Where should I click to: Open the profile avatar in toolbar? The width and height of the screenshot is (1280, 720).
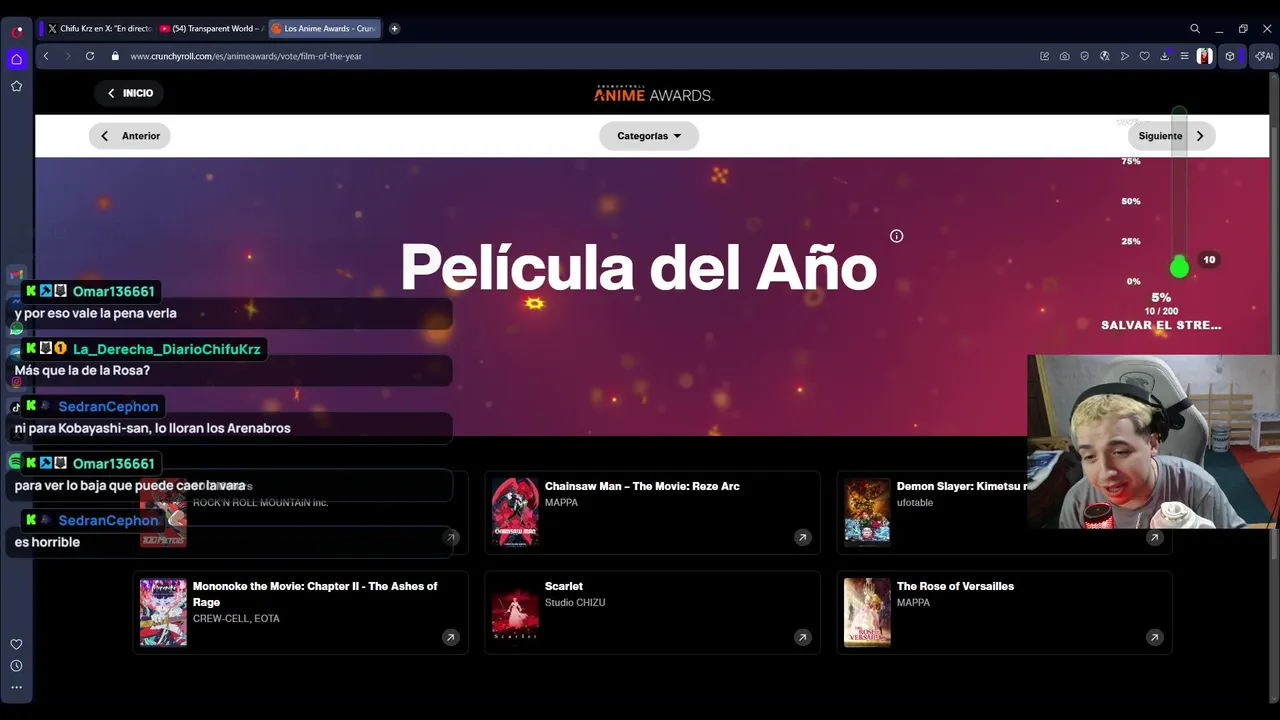click(1205, 56)
